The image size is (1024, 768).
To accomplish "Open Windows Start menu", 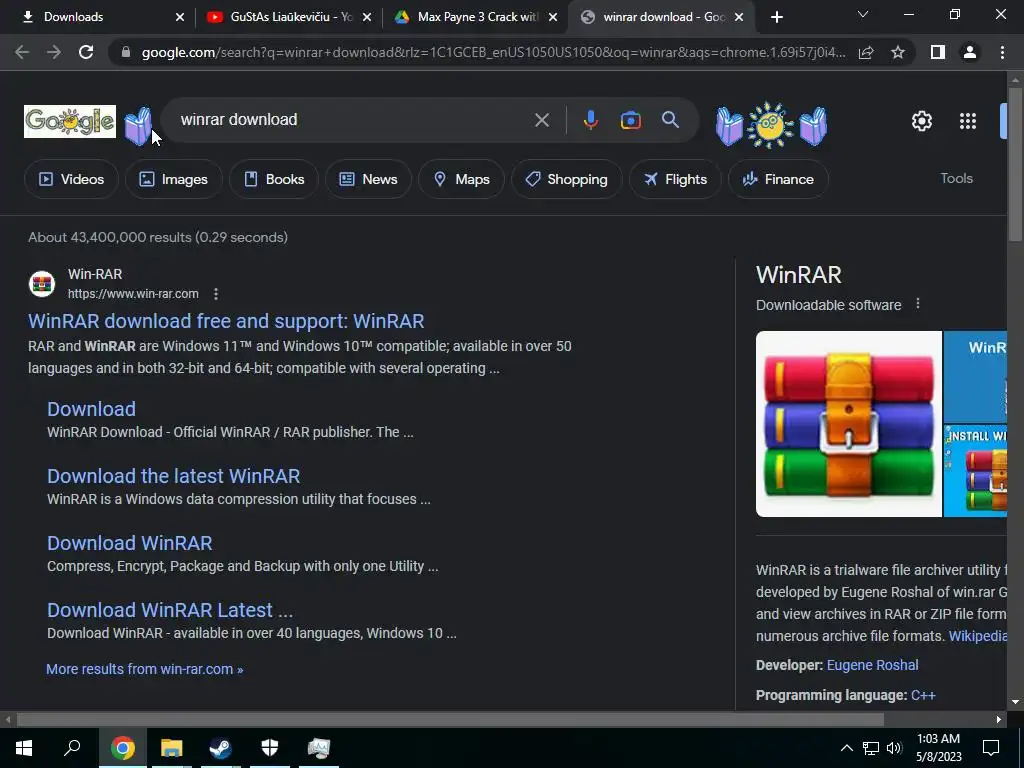I will click(x=24, y=748).
